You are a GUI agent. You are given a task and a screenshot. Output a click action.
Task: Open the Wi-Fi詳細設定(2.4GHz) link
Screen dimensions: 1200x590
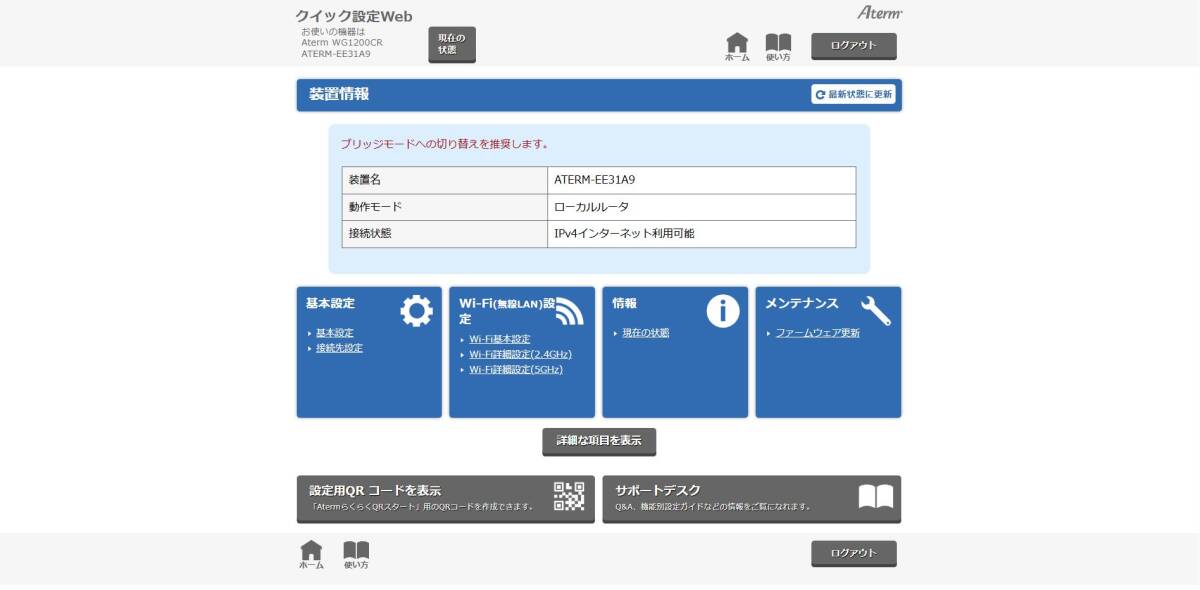521,354
